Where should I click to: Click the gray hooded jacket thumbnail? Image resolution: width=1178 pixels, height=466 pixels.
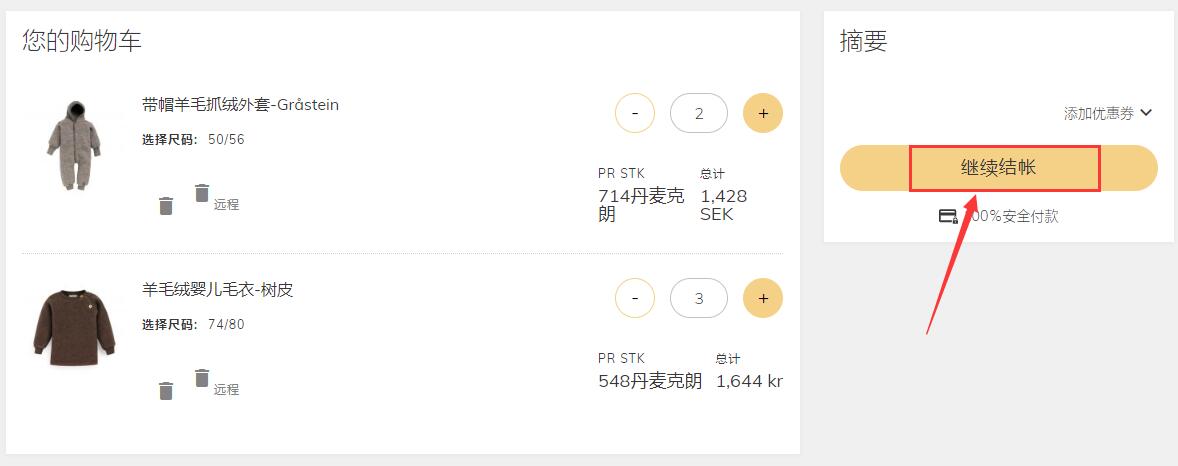[x=69, y=146]
